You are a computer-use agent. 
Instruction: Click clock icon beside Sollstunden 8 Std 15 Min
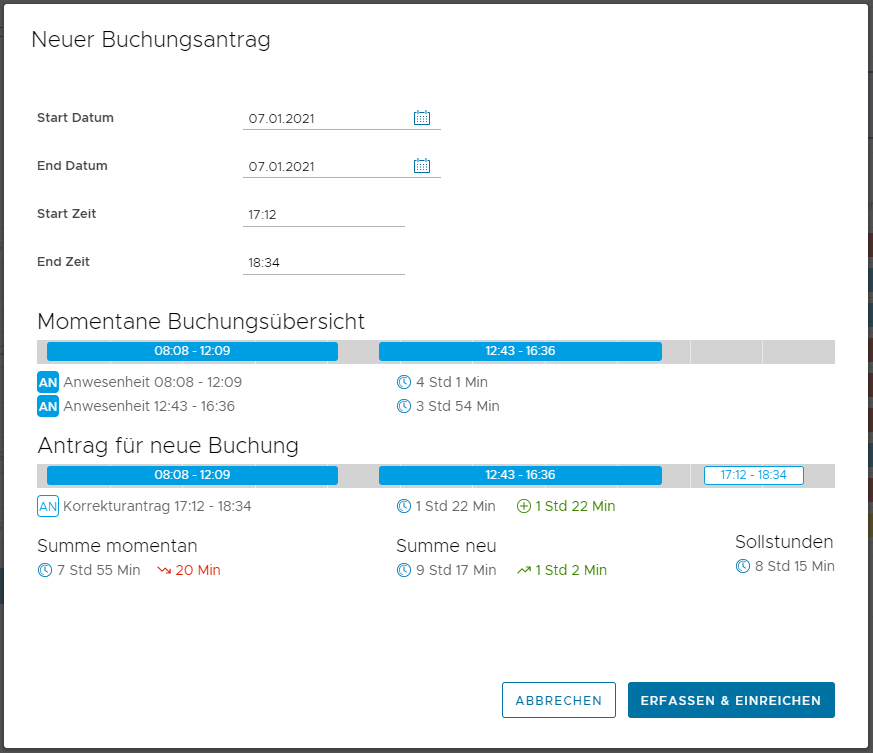pyautogui.click(x=743, y=566)
